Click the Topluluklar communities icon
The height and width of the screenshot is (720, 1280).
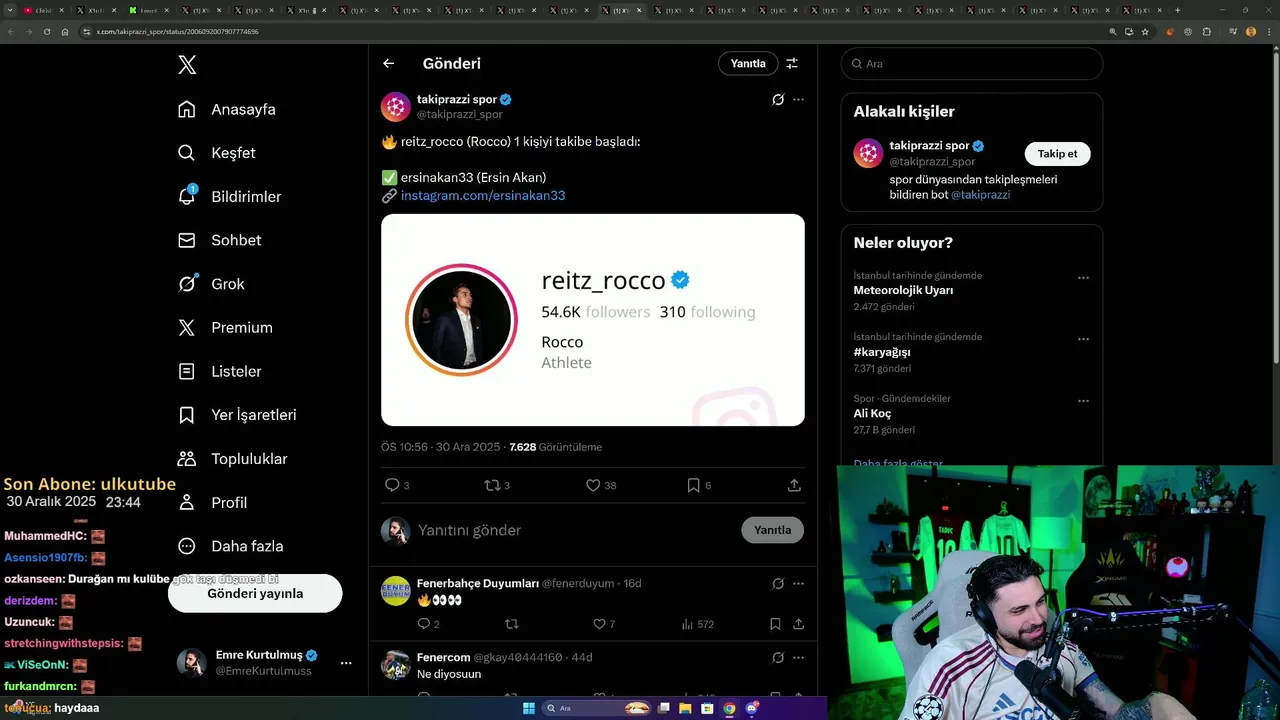[x=187, y=459]
